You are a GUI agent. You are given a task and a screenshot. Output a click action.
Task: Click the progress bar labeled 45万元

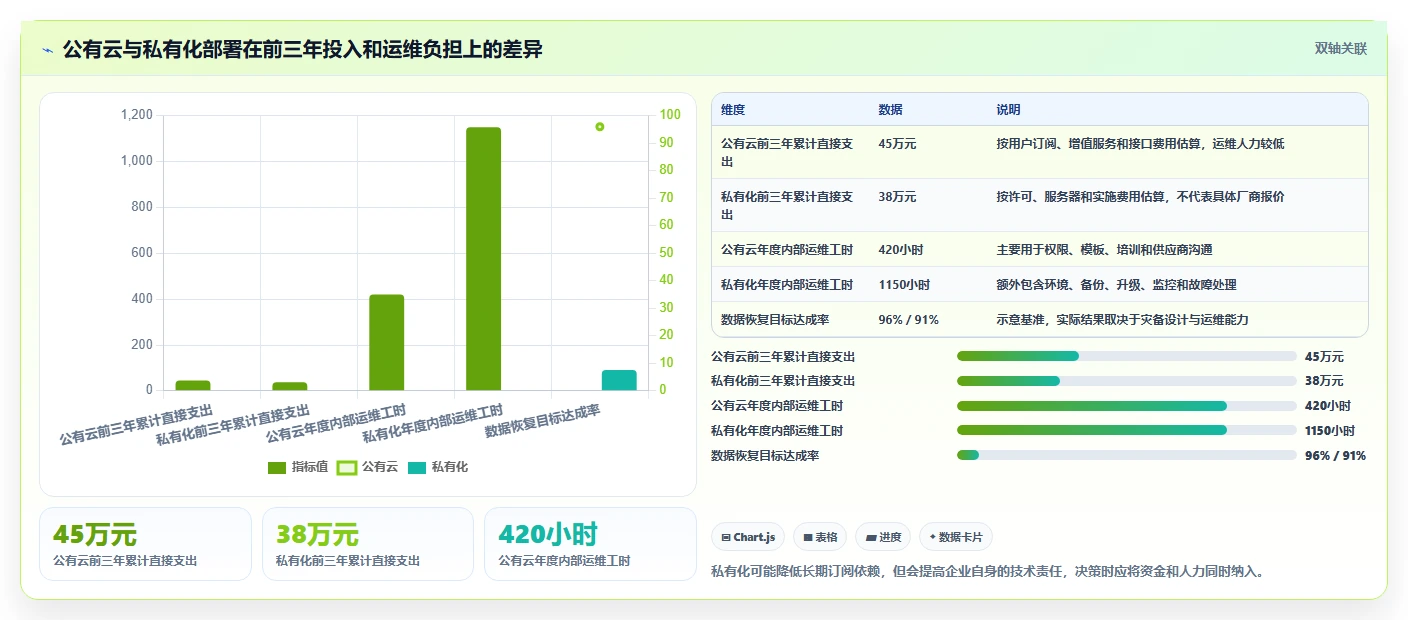1126,356
